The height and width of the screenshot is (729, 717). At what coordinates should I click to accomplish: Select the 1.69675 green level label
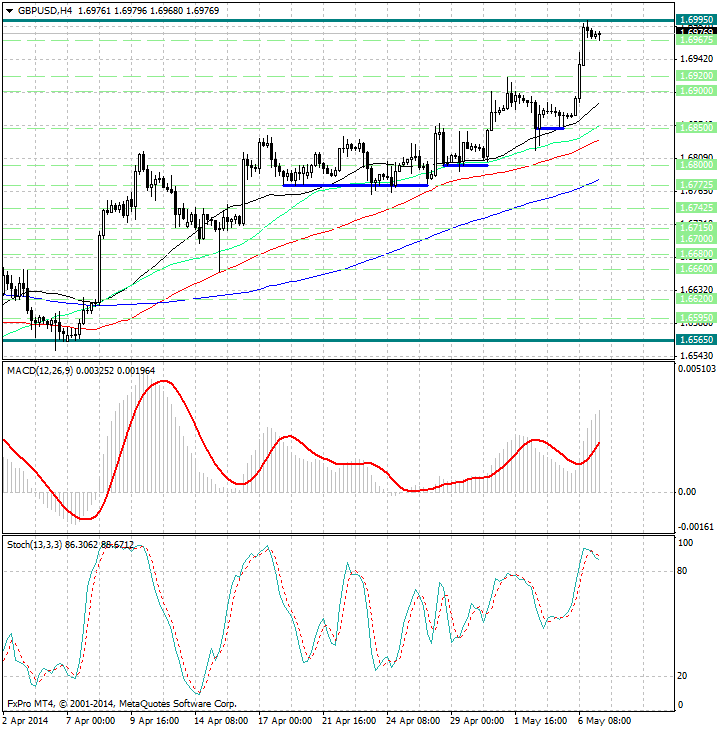pyautogui.click(x=696, y=40)
